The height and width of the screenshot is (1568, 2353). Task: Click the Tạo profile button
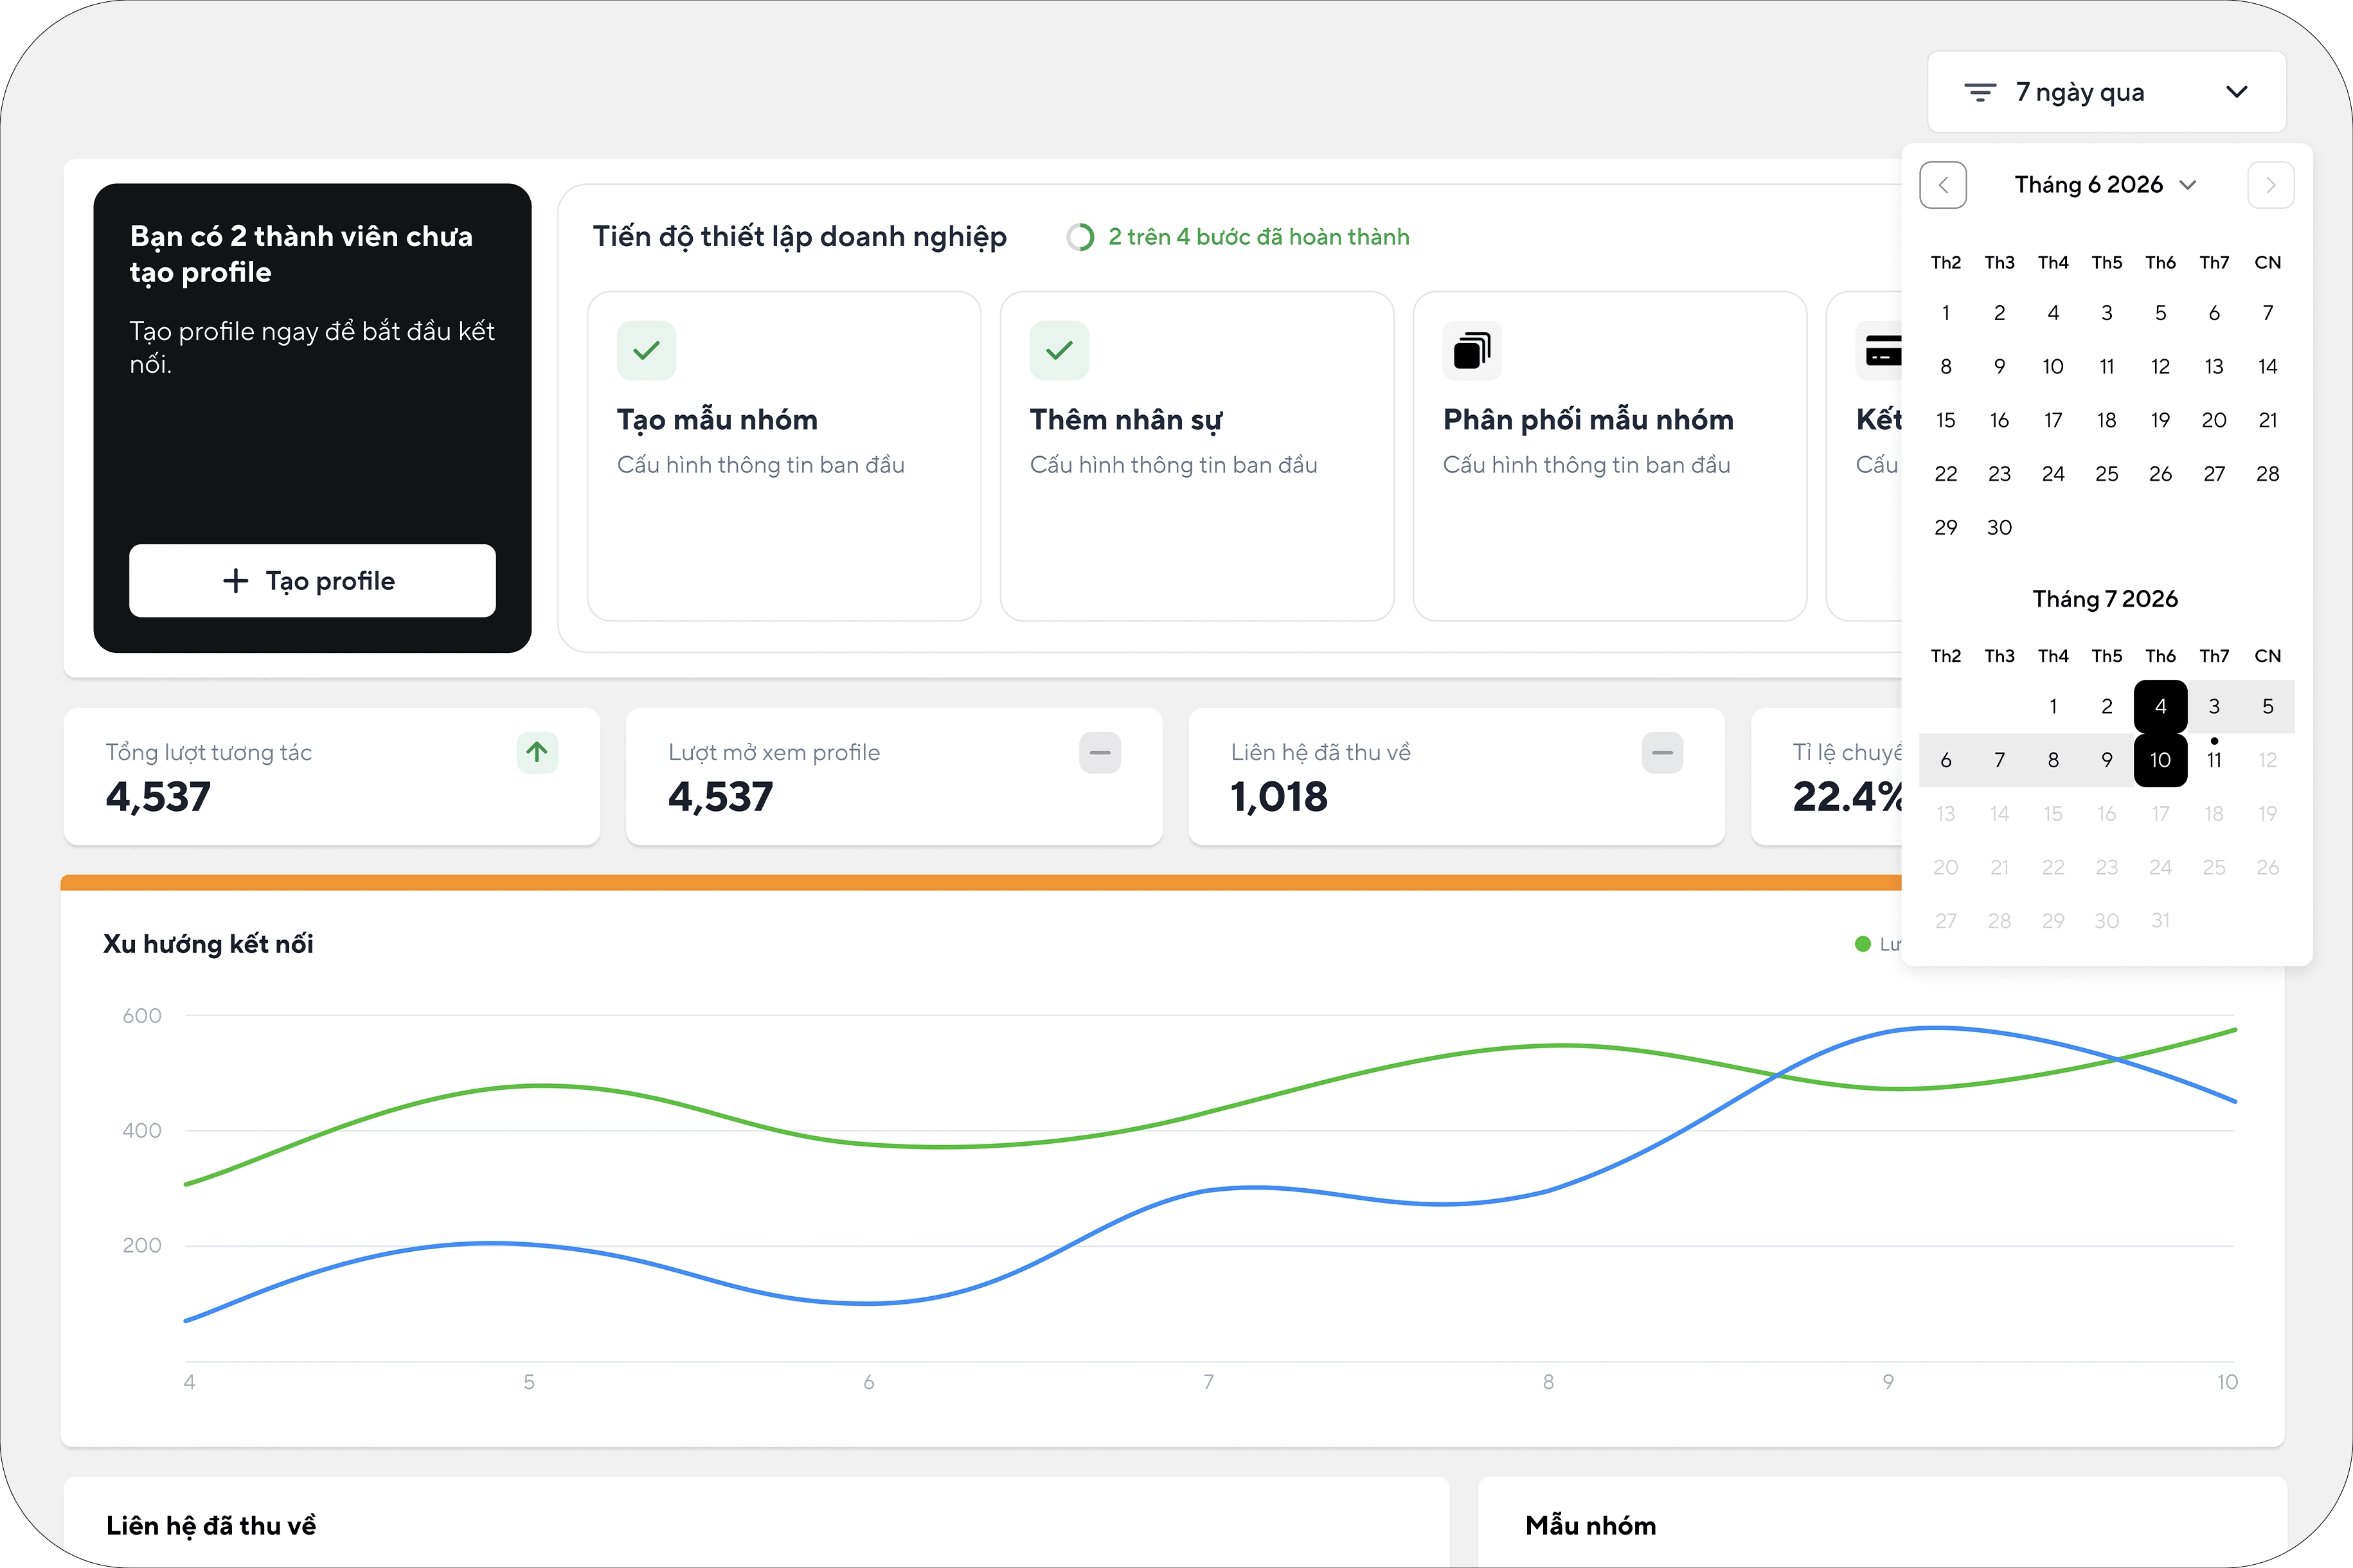click(x=312, y=581)
